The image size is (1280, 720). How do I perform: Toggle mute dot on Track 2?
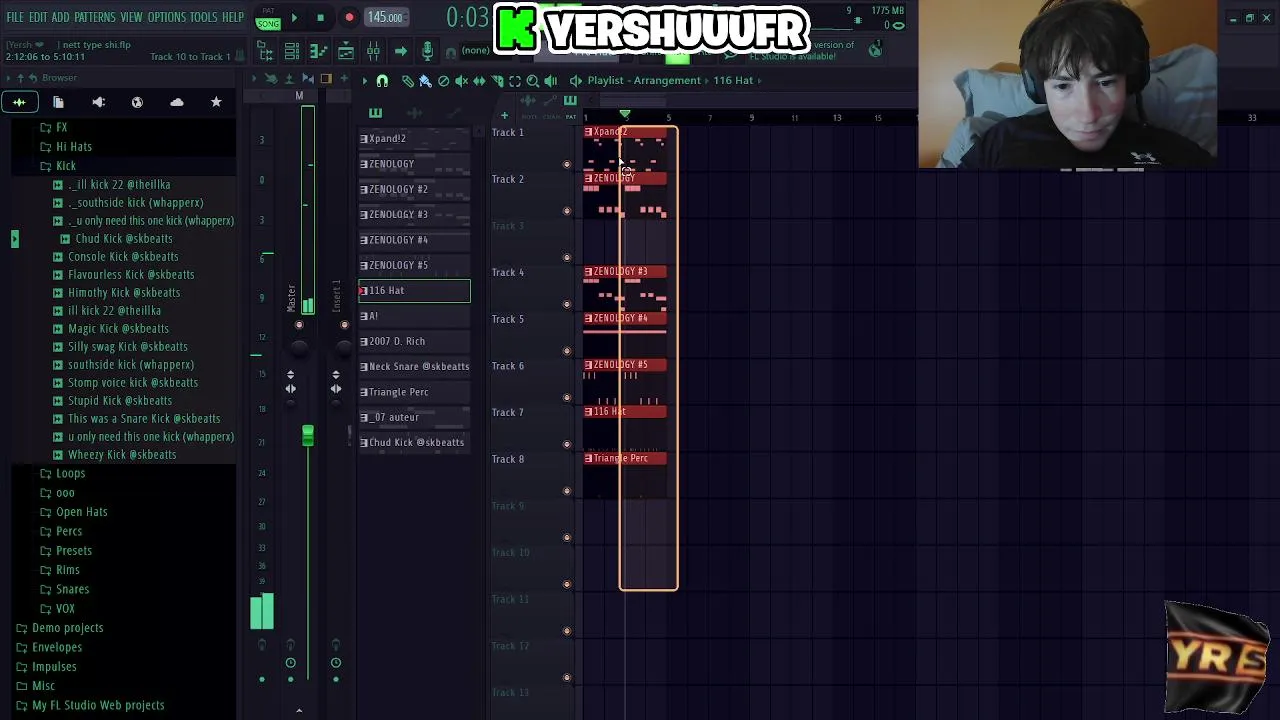567,211
